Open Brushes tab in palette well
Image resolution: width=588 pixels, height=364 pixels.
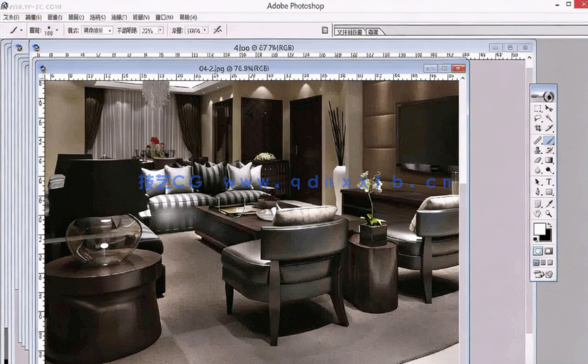(374, 32)
